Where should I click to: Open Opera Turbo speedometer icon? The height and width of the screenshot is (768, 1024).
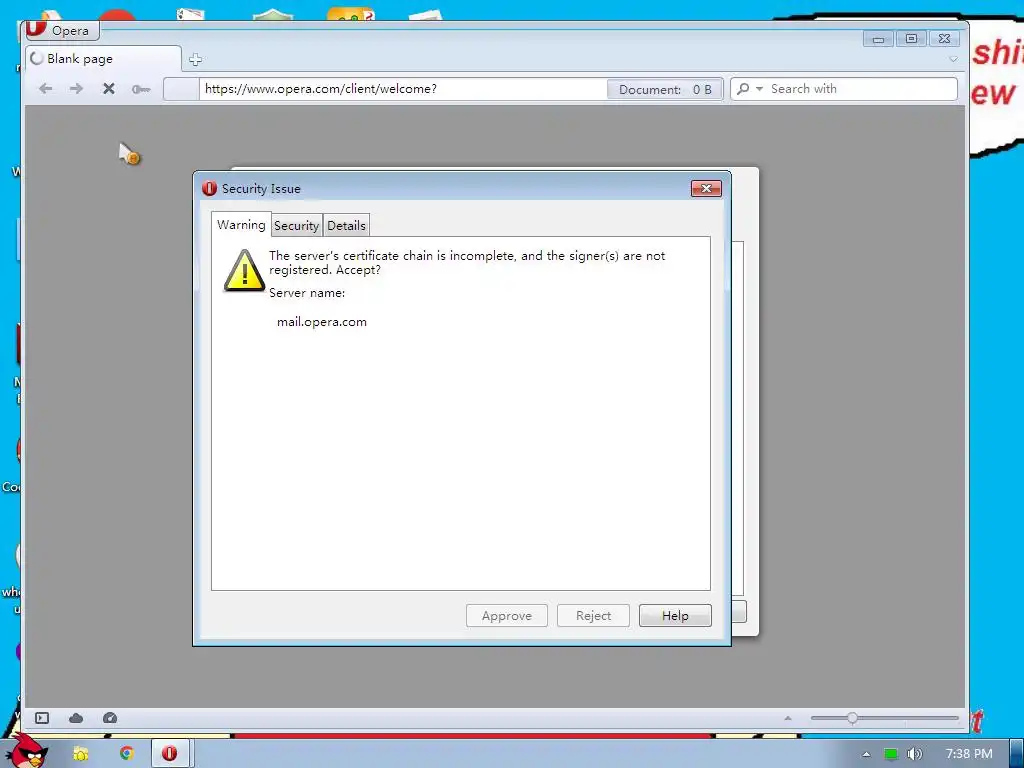(110, 718)
